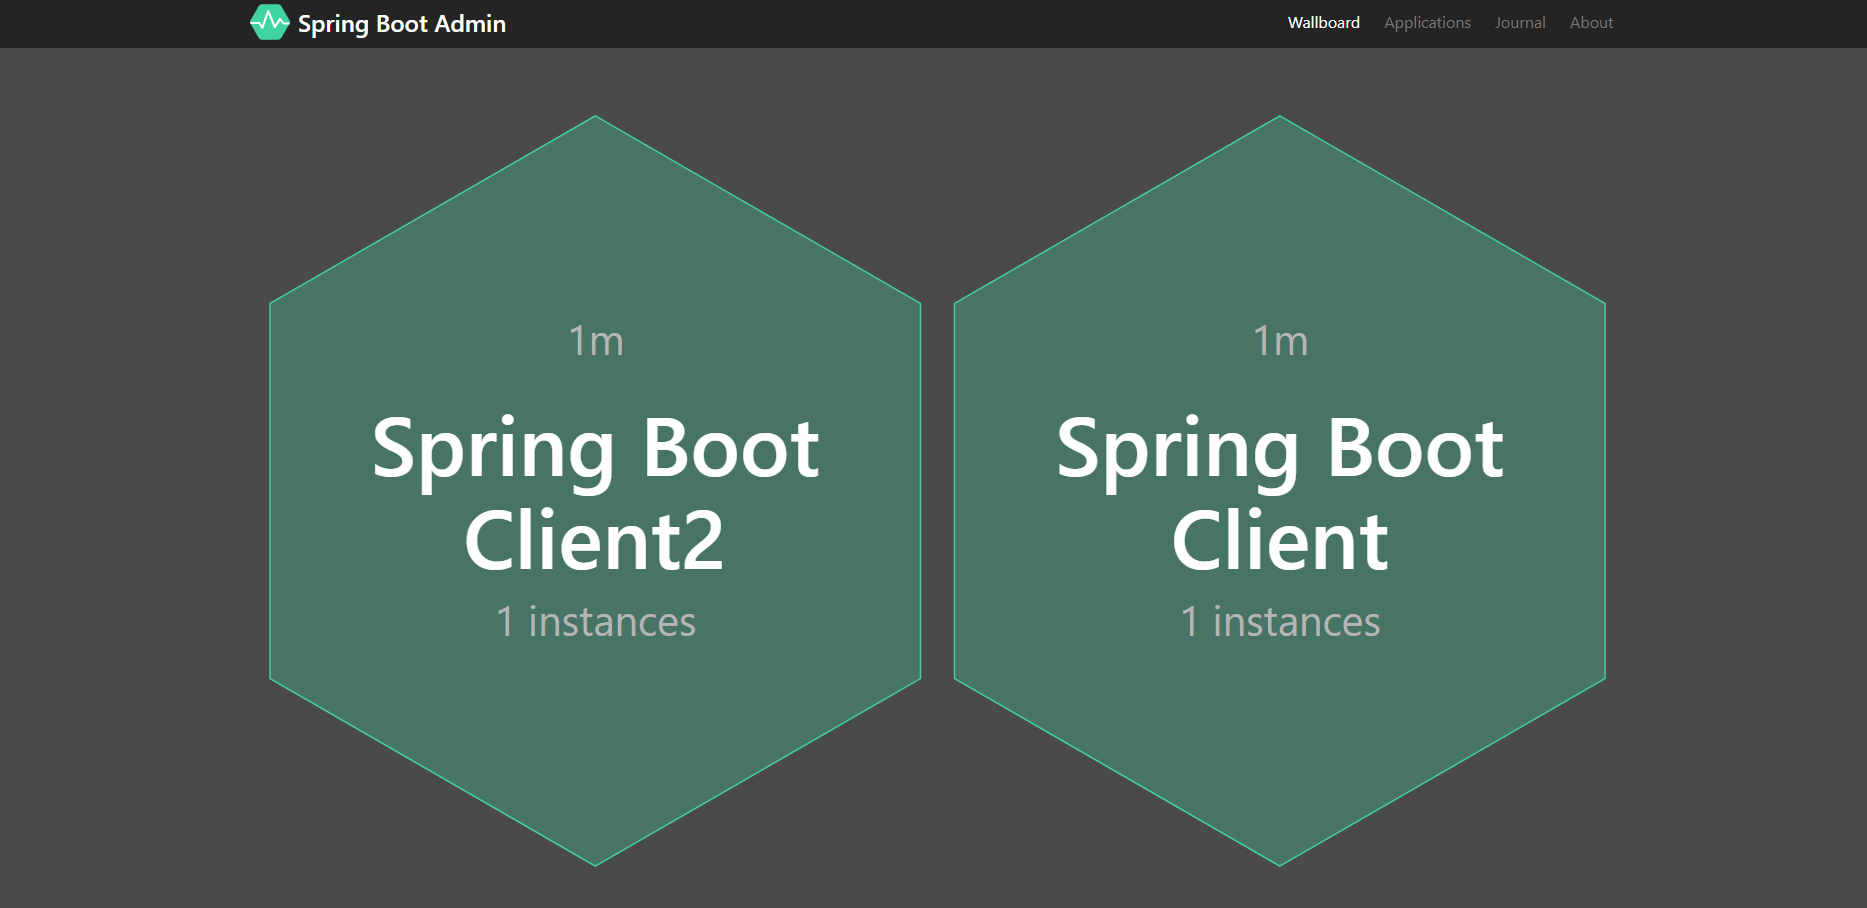This screenshot has height=908, width=1867.
Task: Click the 1 instances label under Client2
Action: (x=595, y=621)
